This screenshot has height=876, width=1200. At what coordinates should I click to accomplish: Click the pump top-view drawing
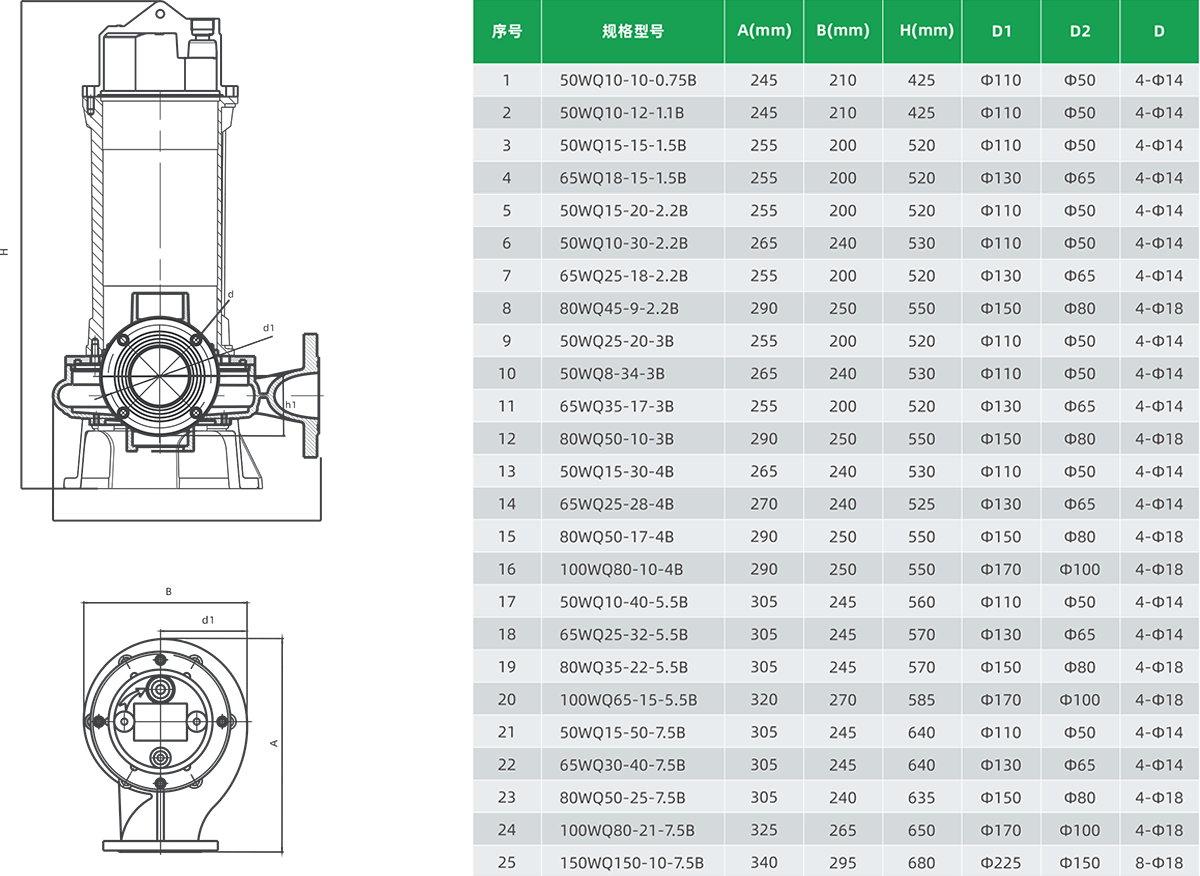pos(183,729)
